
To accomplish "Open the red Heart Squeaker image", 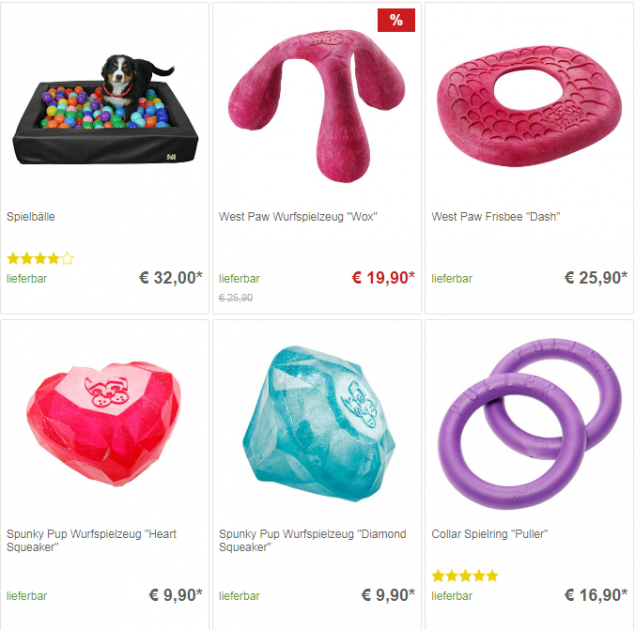I will pos(104,423).
